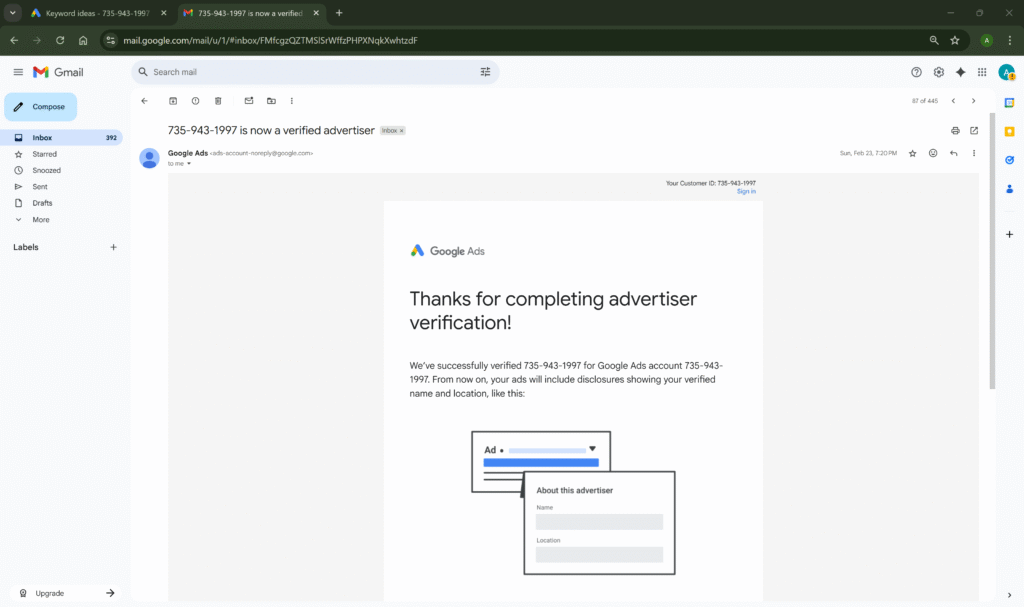
Task: Star the verified advertiser email
Action: 912,153
